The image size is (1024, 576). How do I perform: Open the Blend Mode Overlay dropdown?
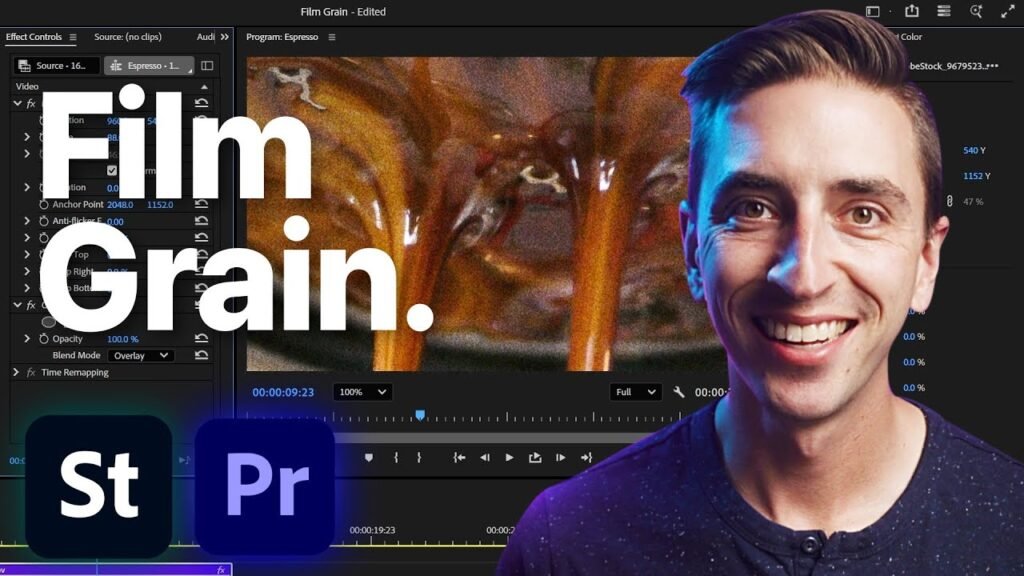(140, 355)
